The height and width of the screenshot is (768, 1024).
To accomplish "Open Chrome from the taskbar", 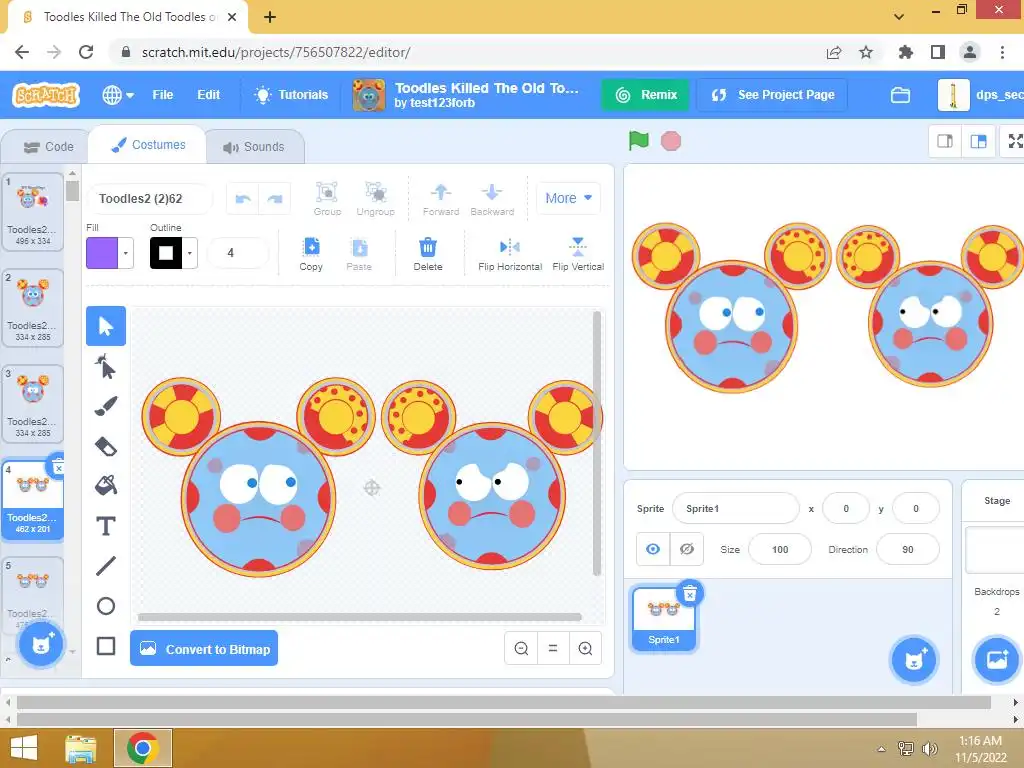I will tap(143, 748).
